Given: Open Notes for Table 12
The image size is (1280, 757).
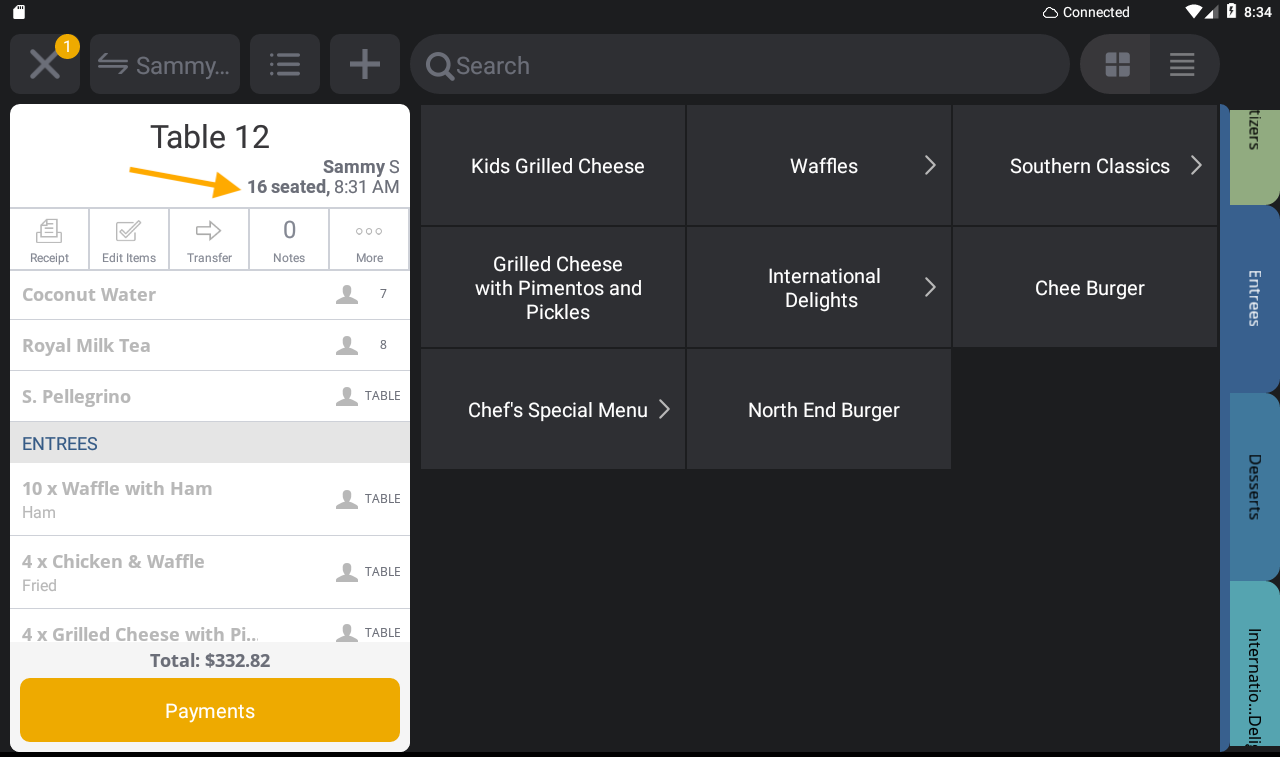Looking at the screenshot, I should coord(288,239).
